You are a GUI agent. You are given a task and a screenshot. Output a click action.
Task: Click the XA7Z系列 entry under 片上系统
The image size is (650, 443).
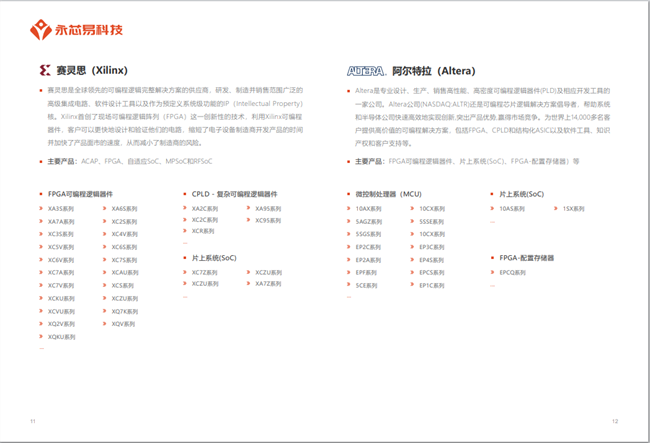(x=268, y=284)
